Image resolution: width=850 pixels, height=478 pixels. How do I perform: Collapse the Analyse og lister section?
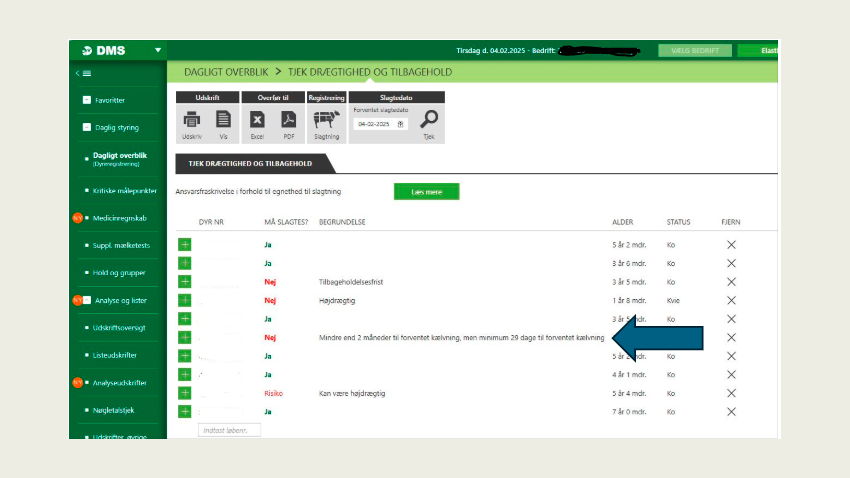[87, 300]
